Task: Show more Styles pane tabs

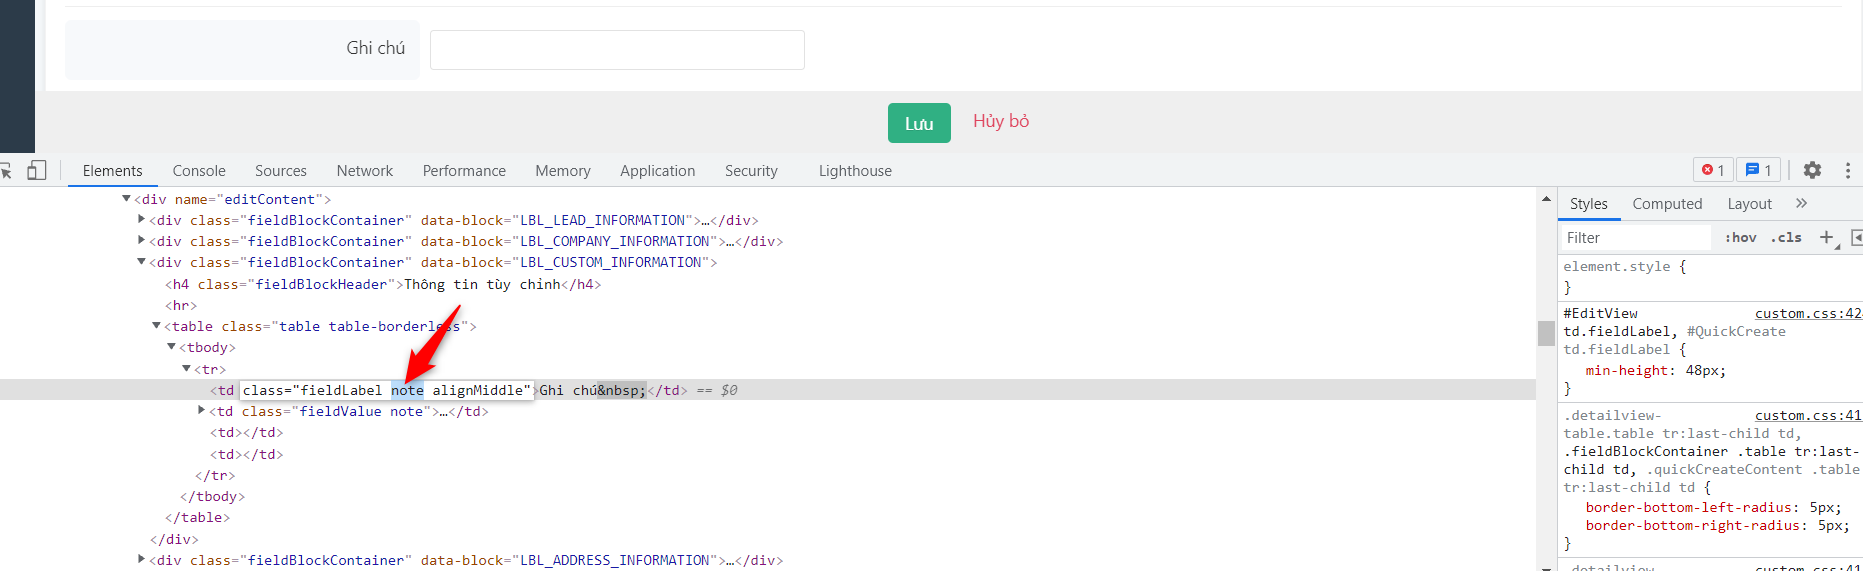Action: pos(1801,203)
